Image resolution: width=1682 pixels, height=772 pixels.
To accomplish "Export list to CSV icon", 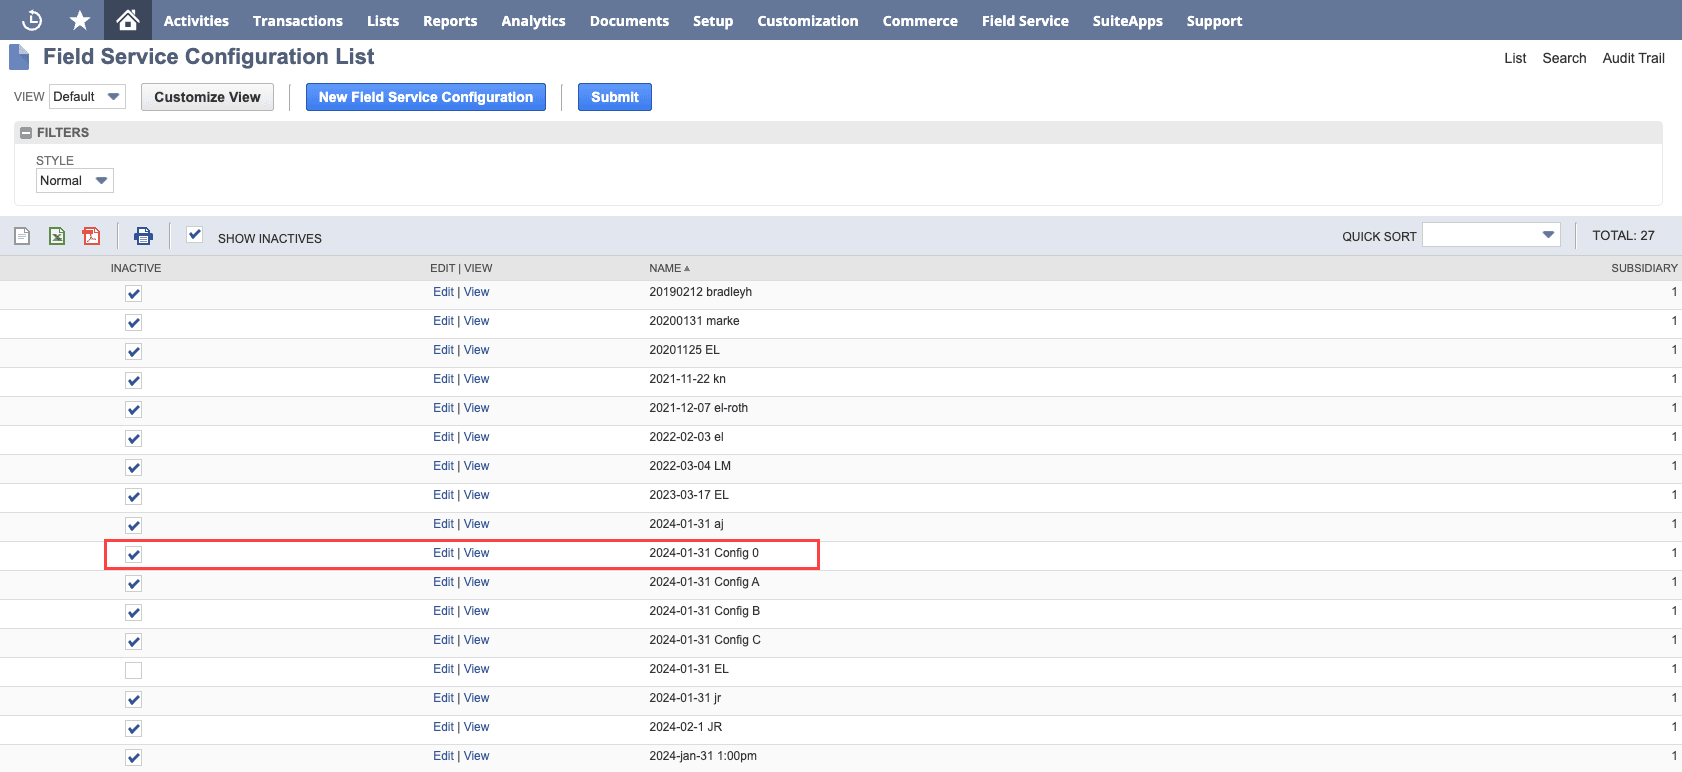I will pyautogui.click(x=22, y=236).
